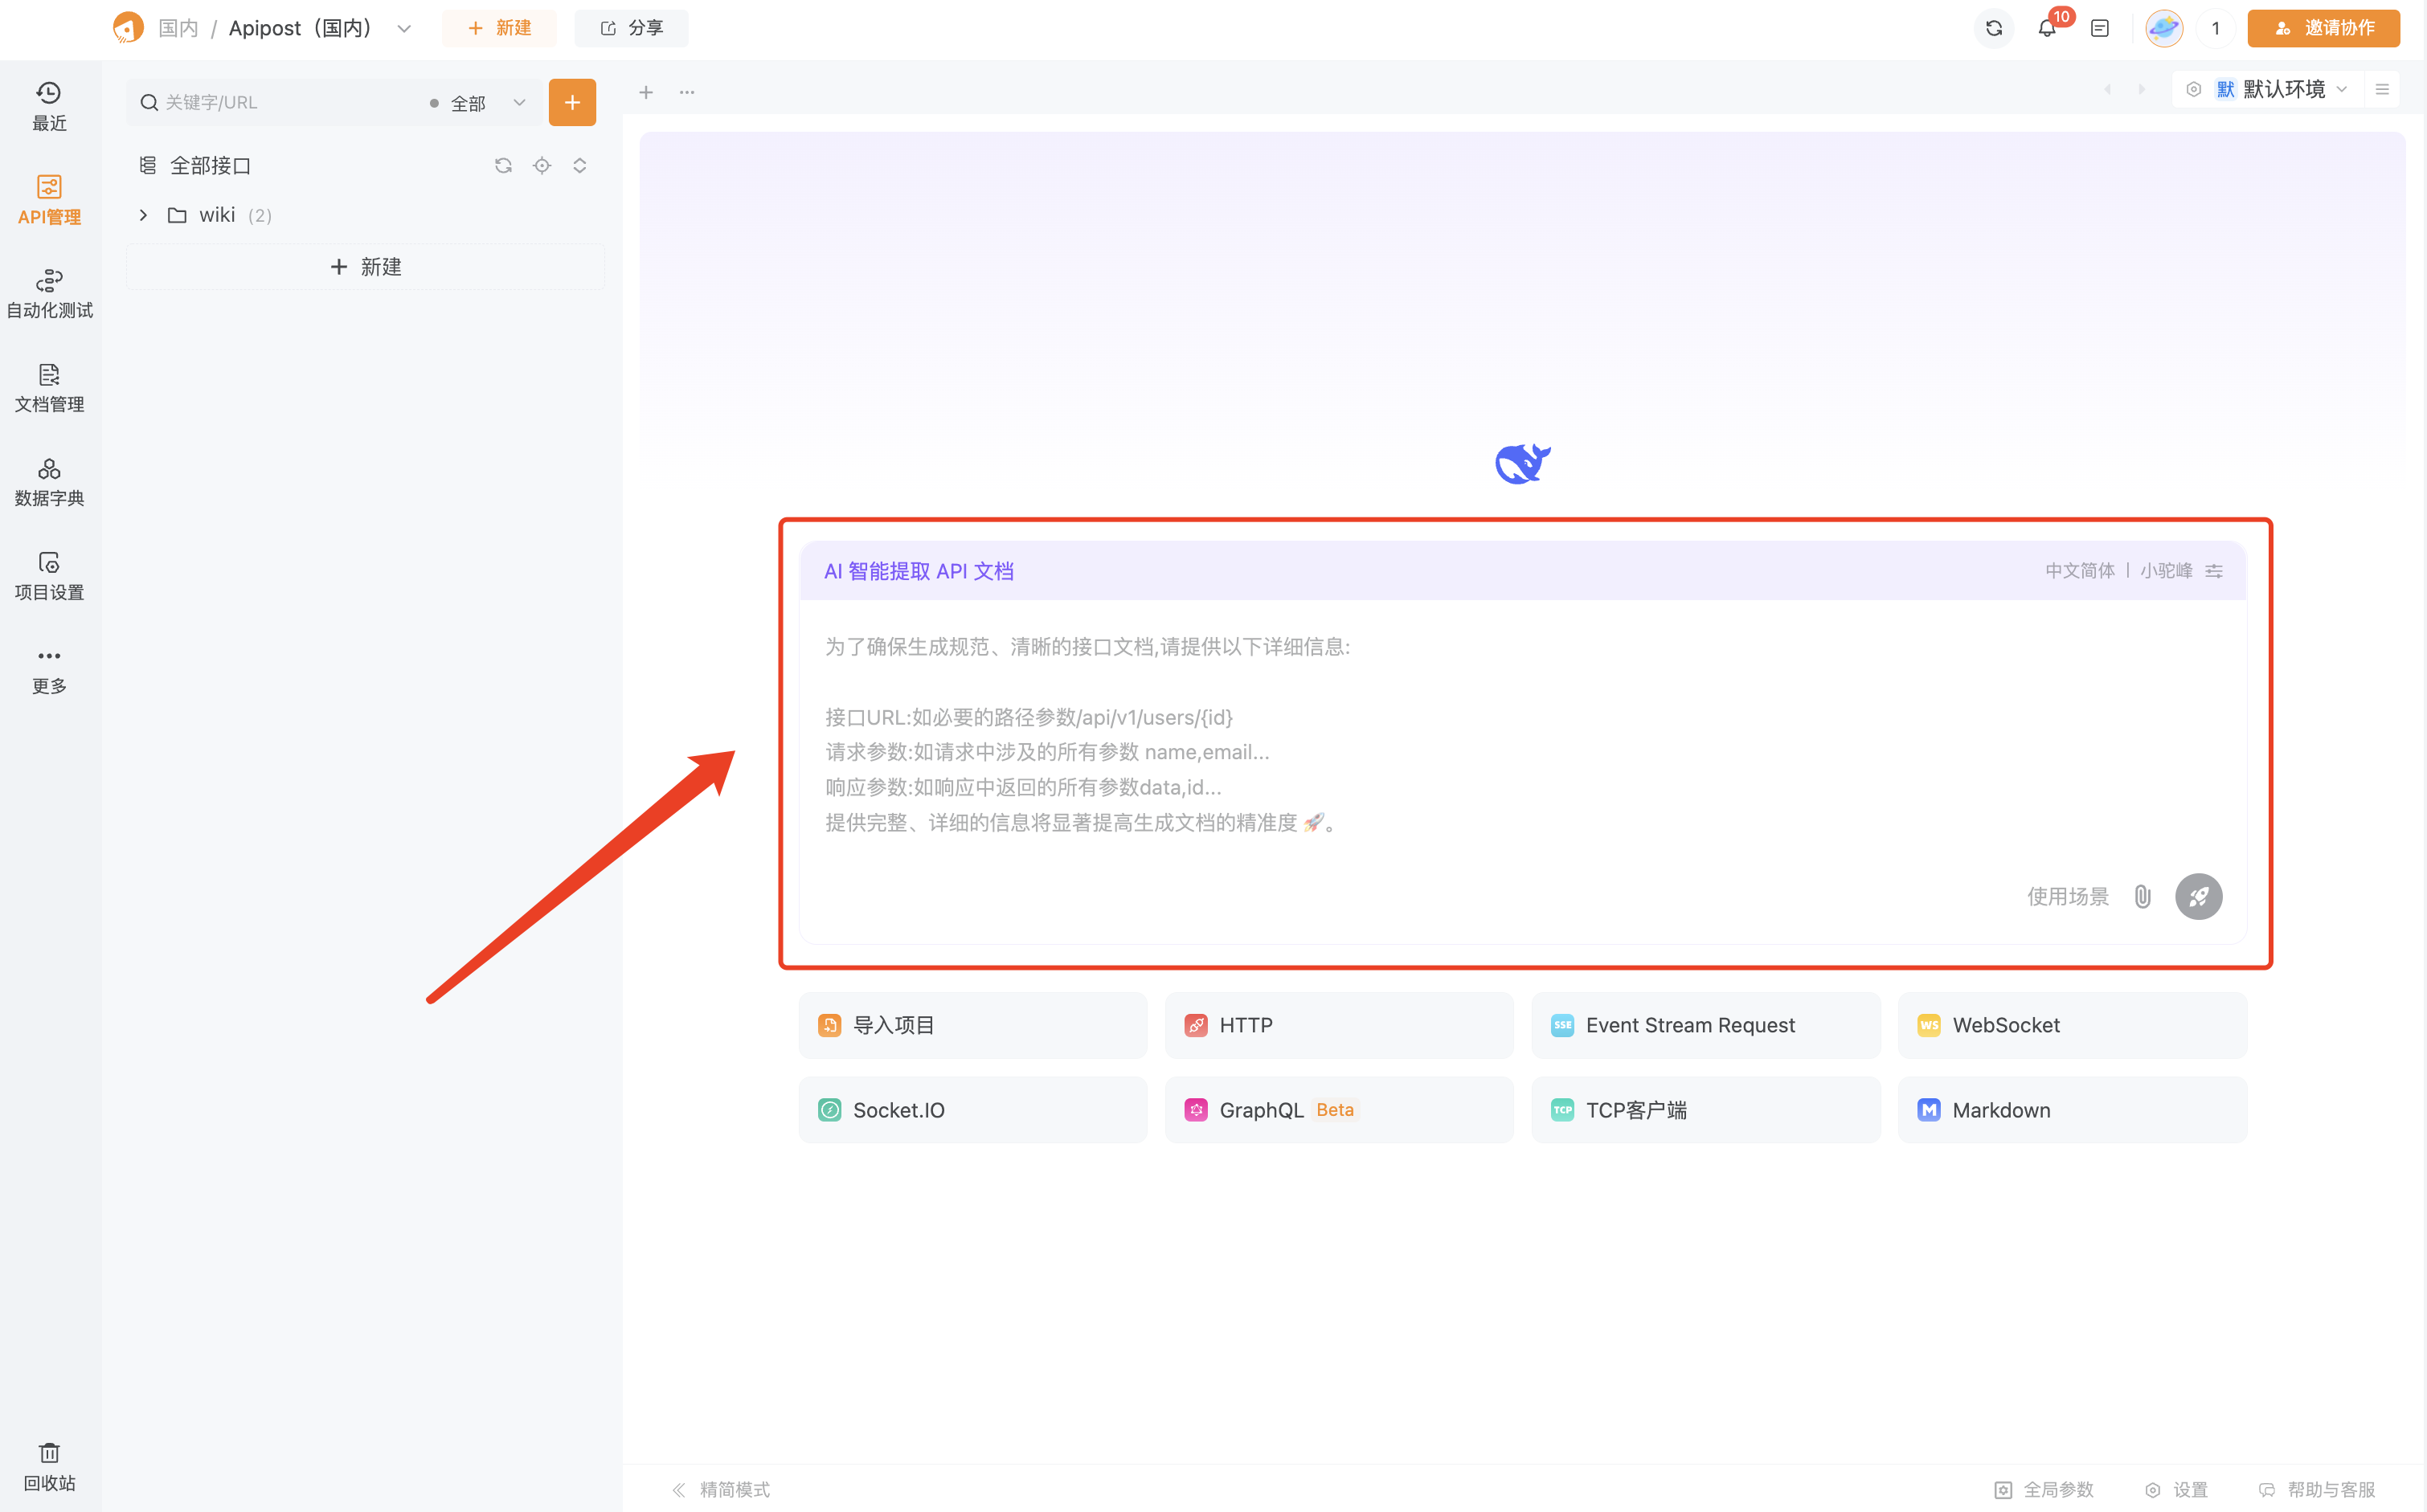Toggle locate-current-API in the interface list
2427x1512 pixels.
pyautogui.click(x=542, y=165)
